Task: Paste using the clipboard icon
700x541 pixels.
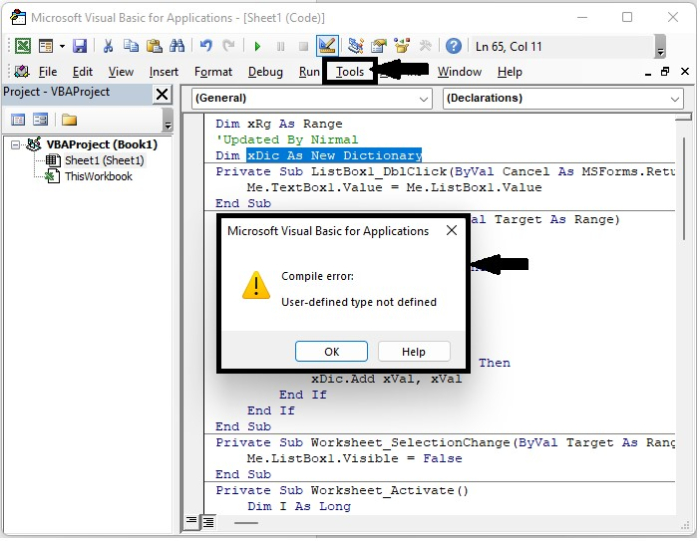Action: click(x=154, y=46)
